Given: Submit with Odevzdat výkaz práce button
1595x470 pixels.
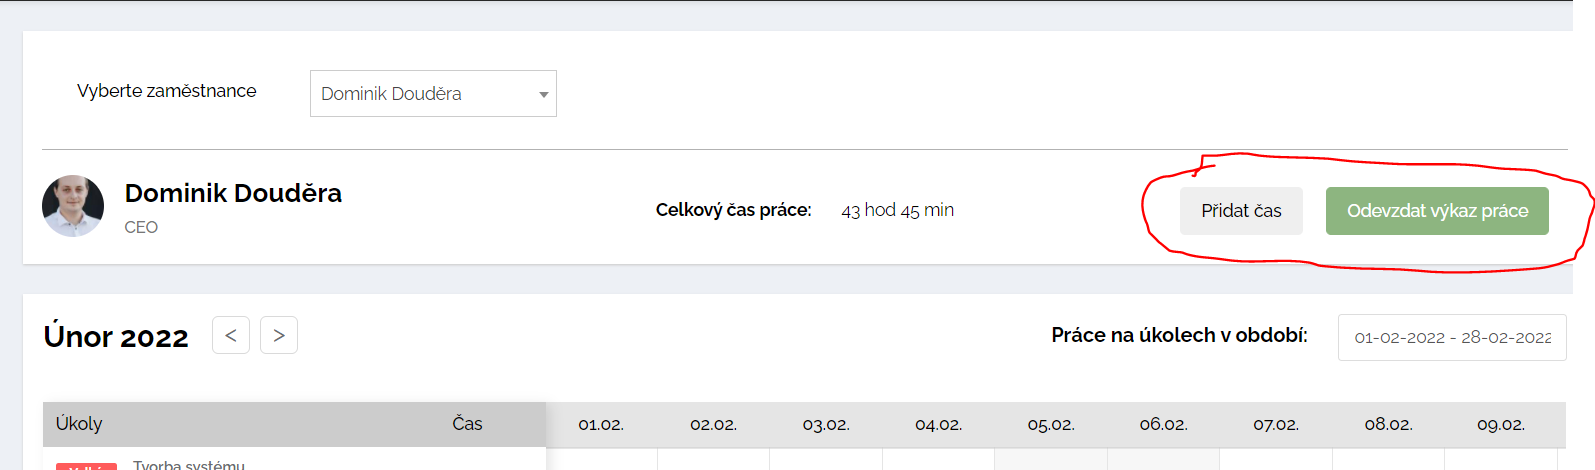Looking at the screenshot, I should (x=1437, y=211).
